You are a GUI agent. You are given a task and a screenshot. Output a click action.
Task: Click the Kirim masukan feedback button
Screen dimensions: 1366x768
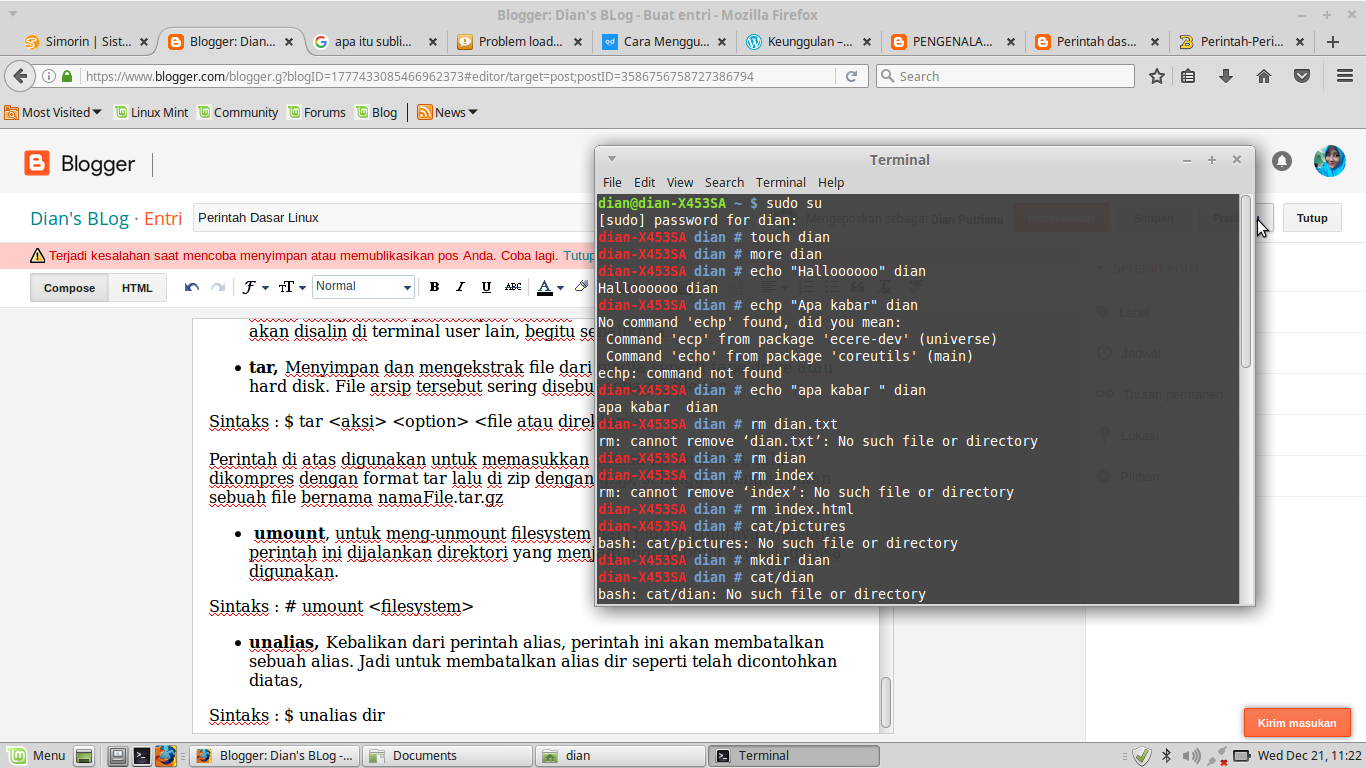pyautogui.click(x=1297, y=723)
